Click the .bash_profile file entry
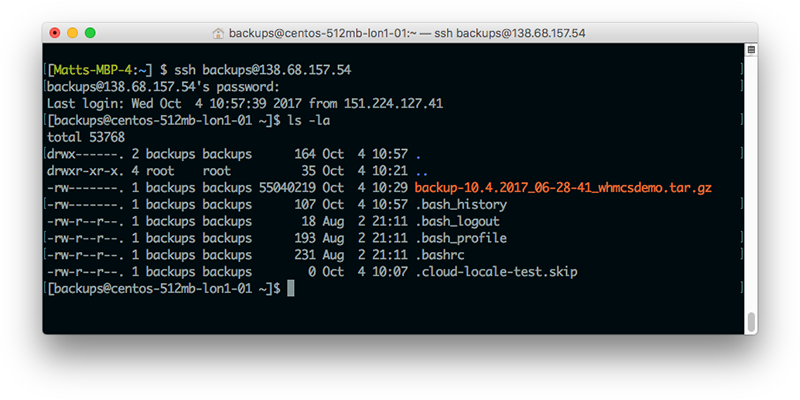The width and height of the screenshot is (800, 400). click(x=461, y=239)
